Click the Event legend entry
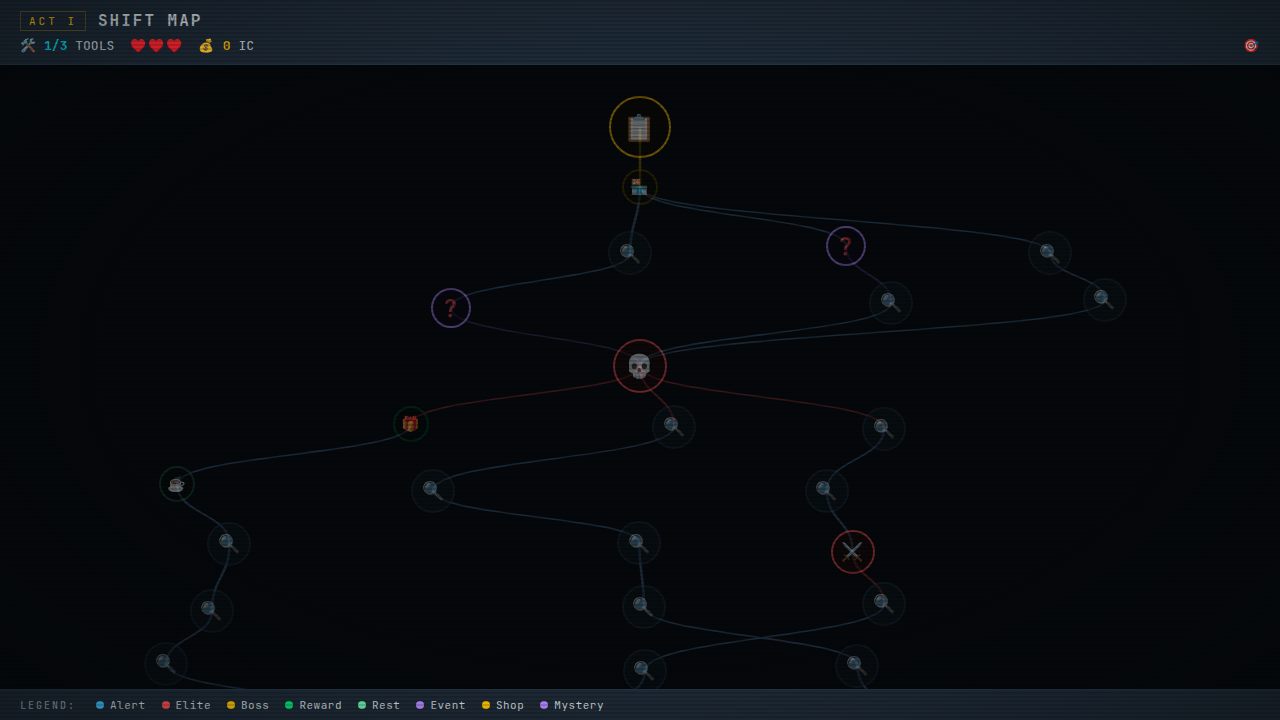This screenshot has height=720, width=1280. coord(441,705)
